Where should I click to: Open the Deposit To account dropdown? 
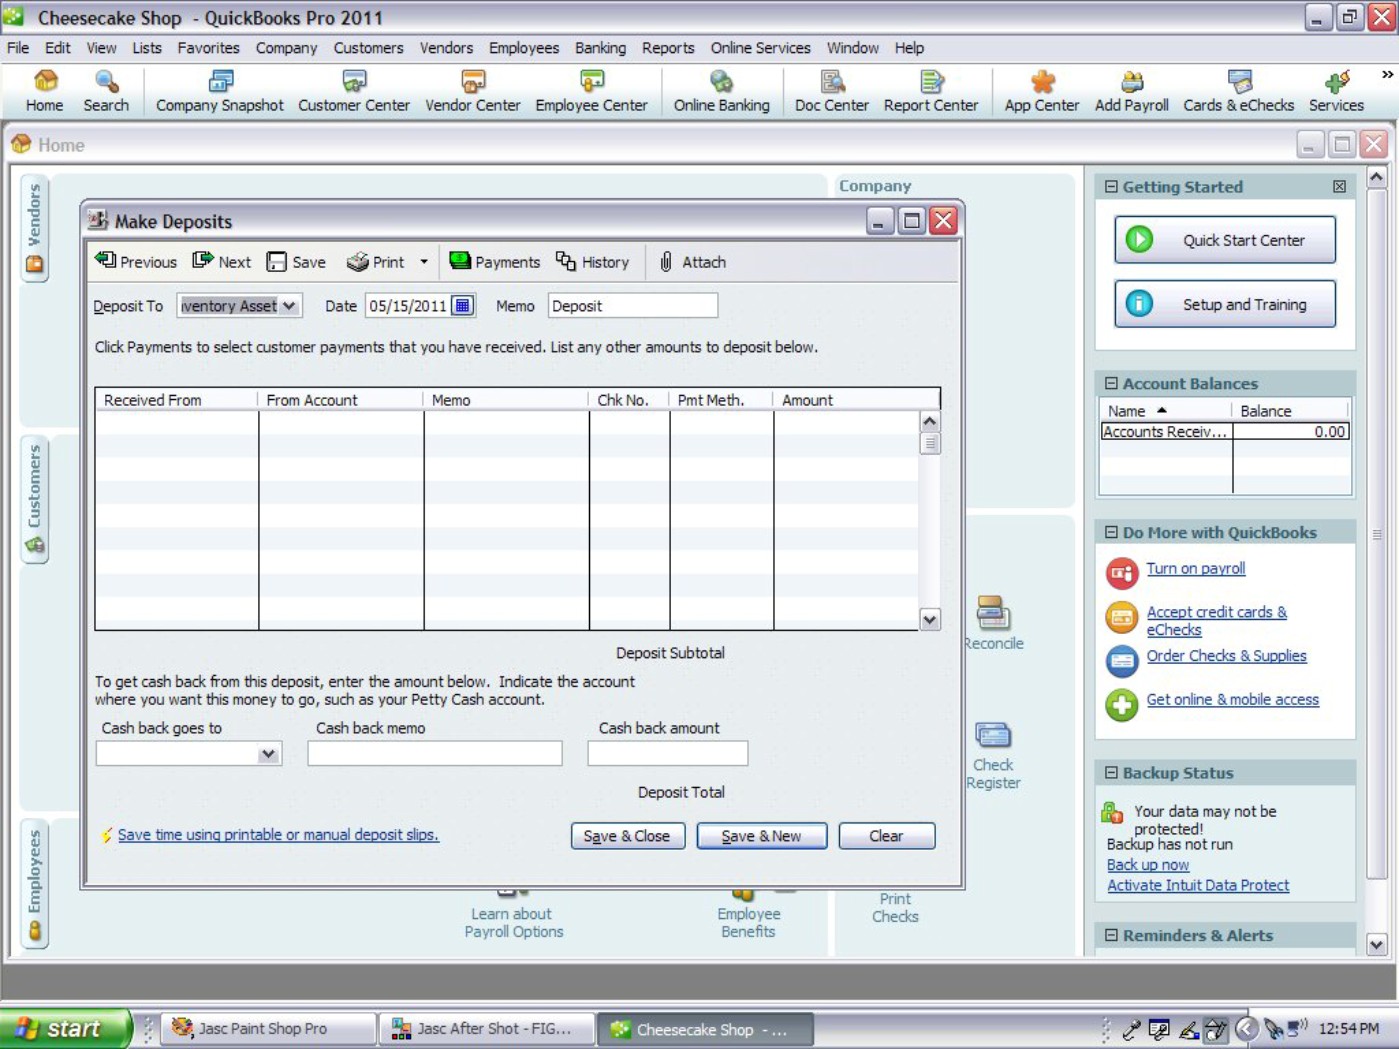289,306
